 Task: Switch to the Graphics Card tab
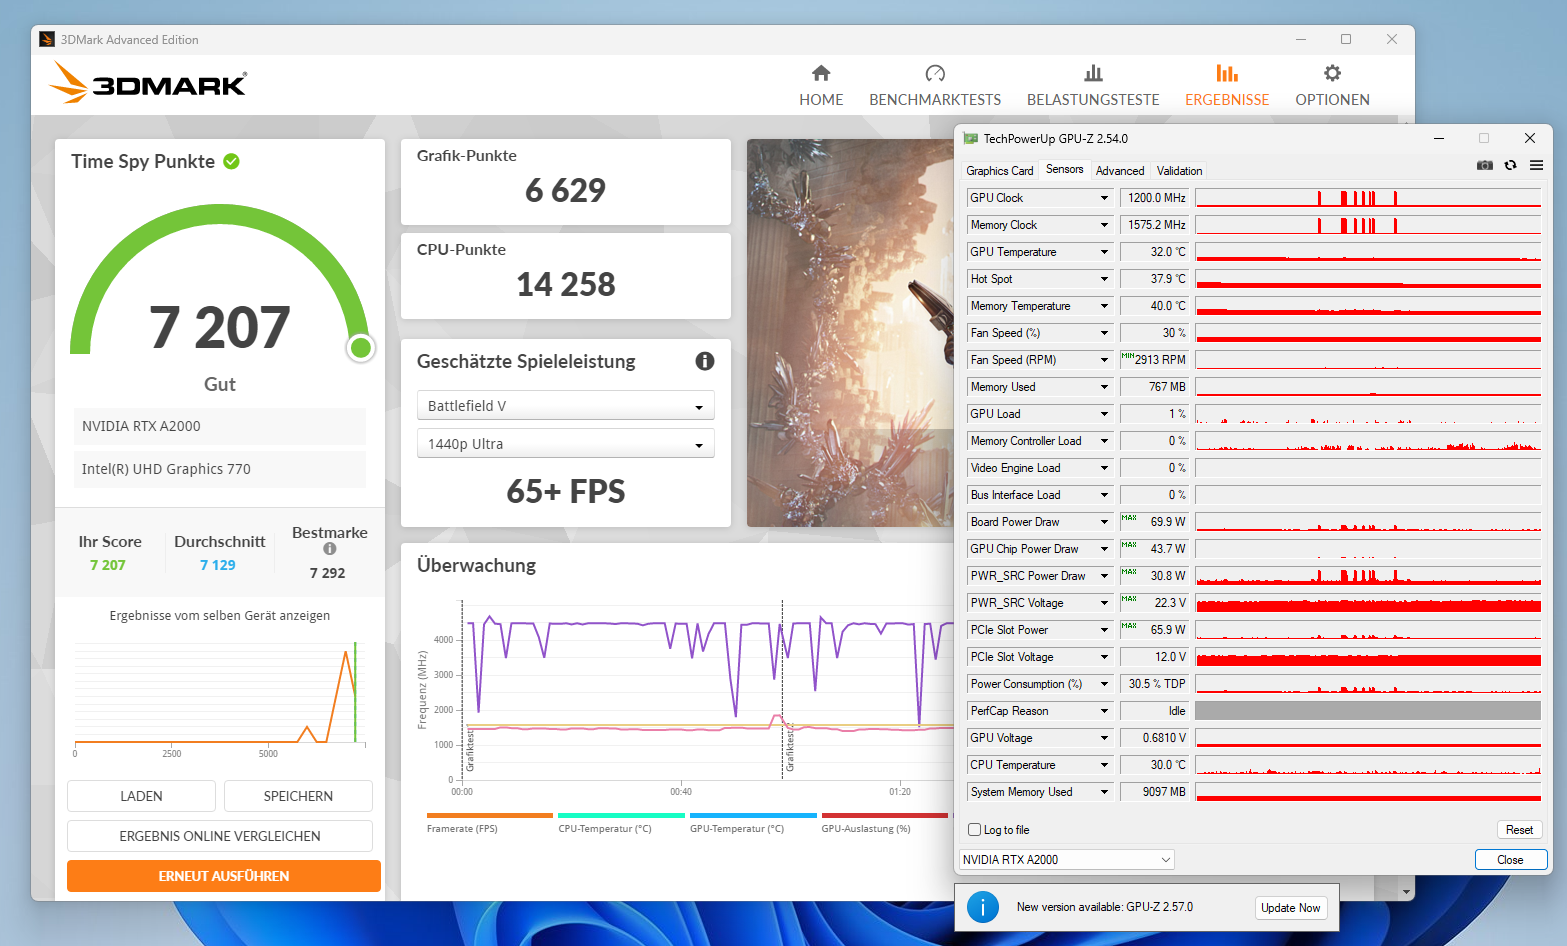click(x=999, y=171)
